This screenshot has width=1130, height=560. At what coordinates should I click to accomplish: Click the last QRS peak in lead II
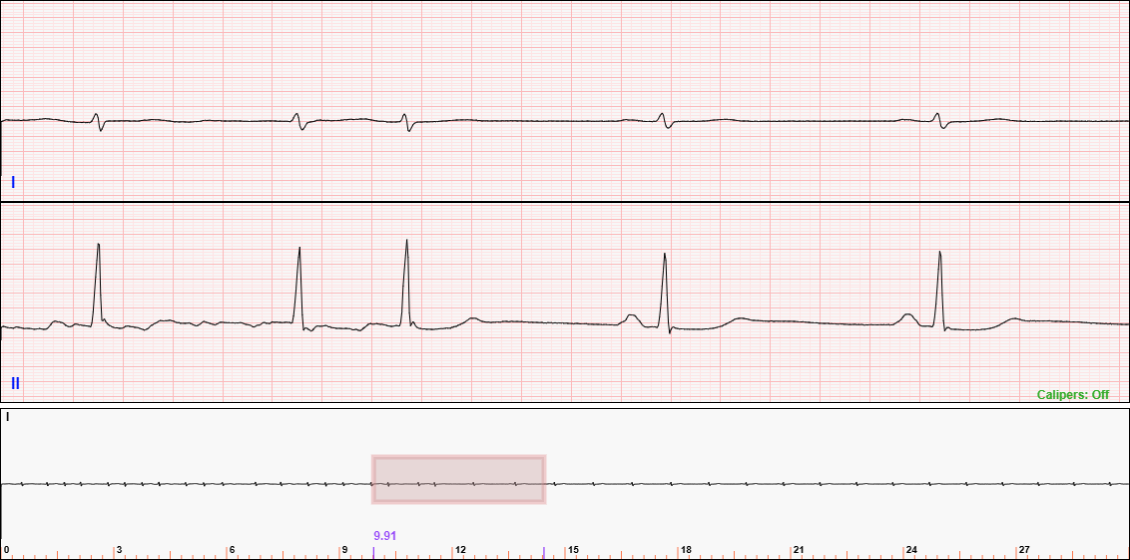point(940,254)
